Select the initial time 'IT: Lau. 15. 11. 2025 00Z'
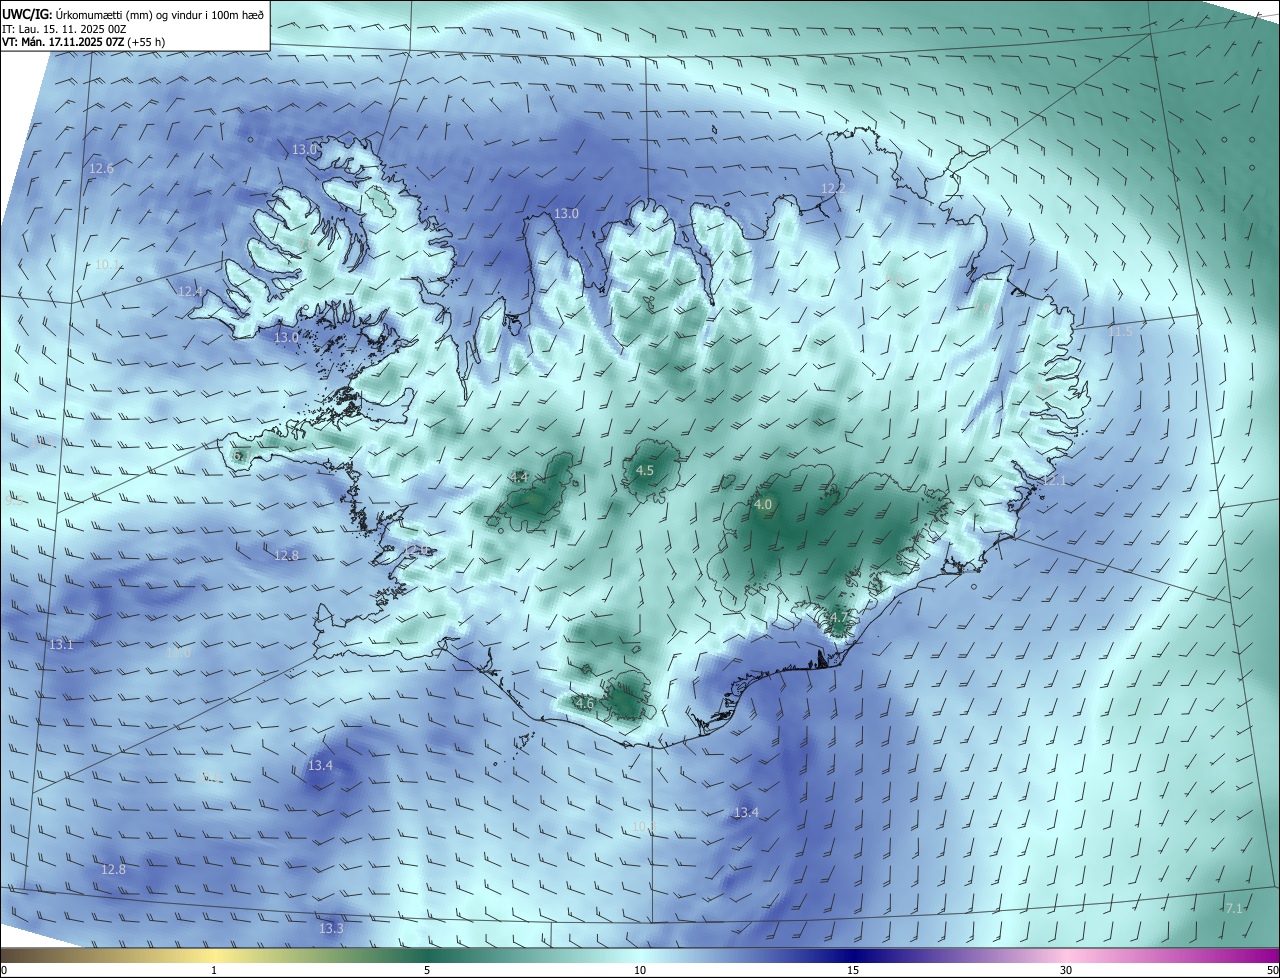Screen dimensions: 1280x978 (64, 29)
